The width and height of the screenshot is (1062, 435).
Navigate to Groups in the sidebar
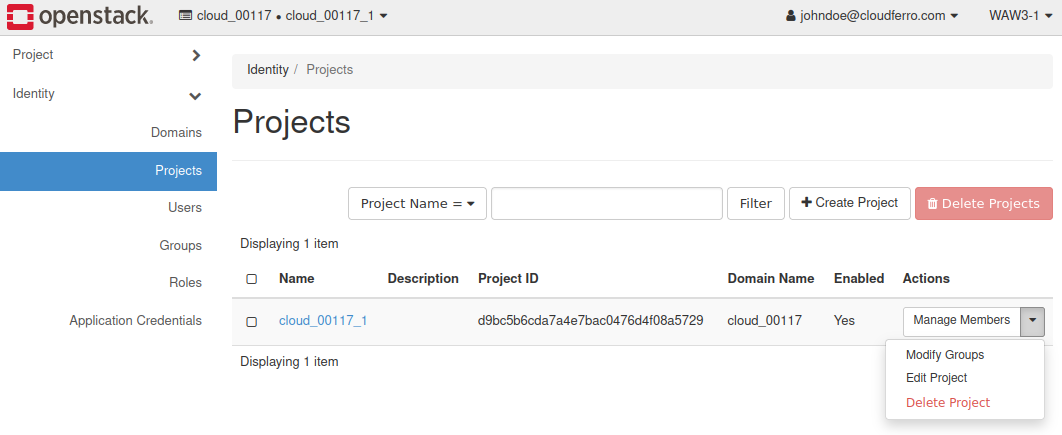pos(180,245)
